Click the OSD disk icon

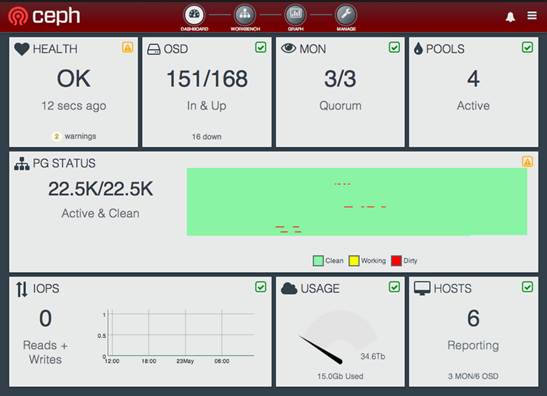[x=153, y=49]
